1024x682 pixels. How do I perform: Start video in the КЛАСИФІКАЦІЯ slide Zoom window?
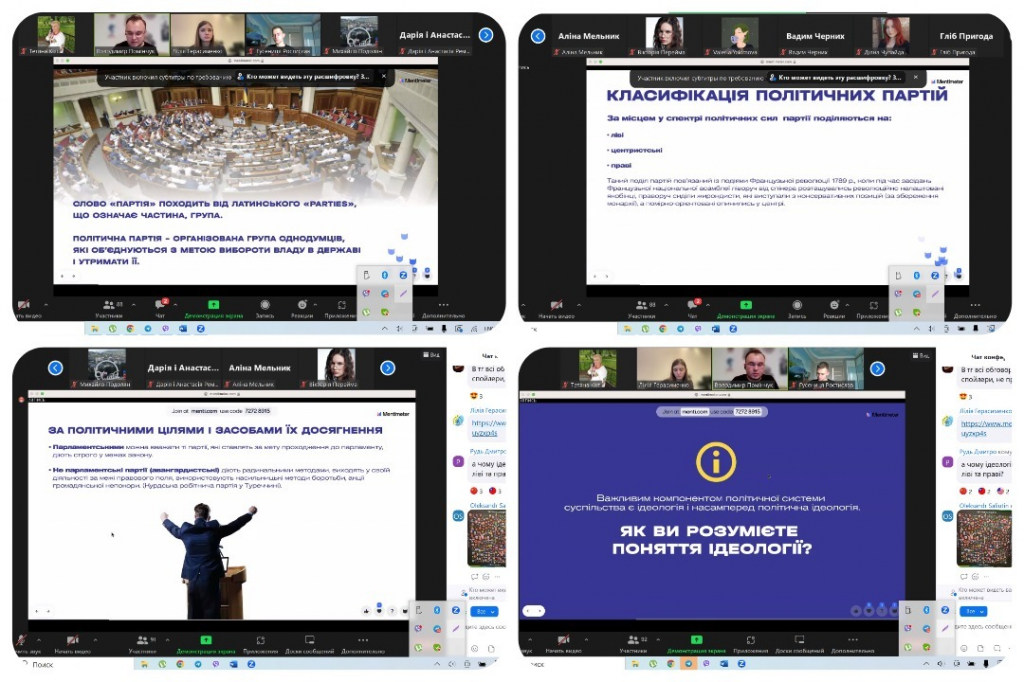[556, 308]
